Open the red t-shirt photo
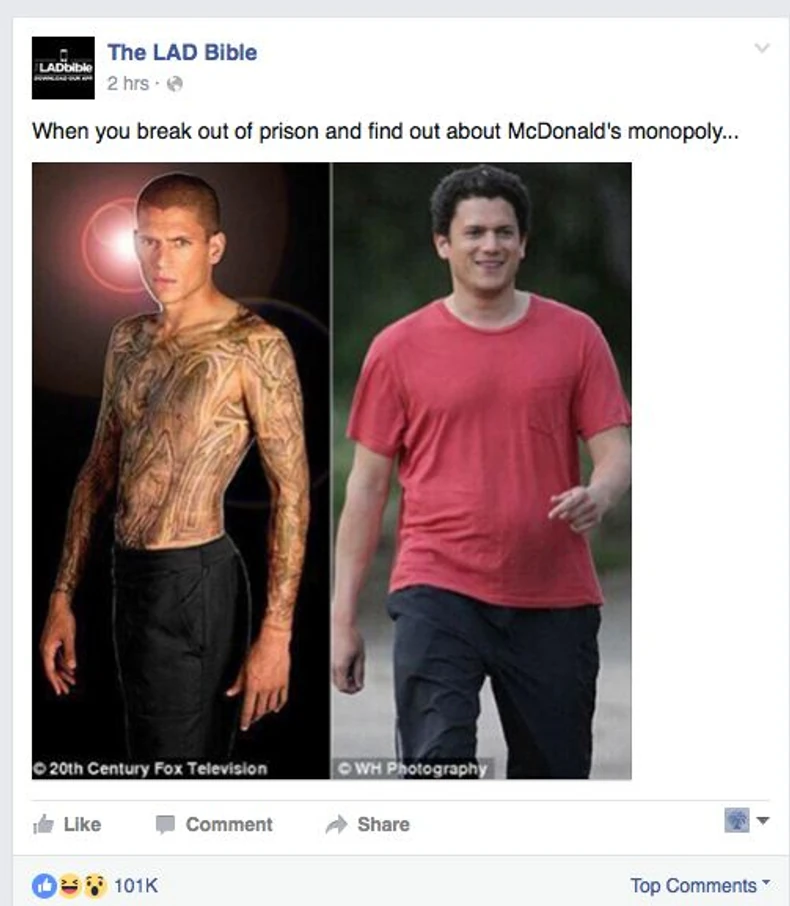The image size is (790, 906). pos(481,471)
